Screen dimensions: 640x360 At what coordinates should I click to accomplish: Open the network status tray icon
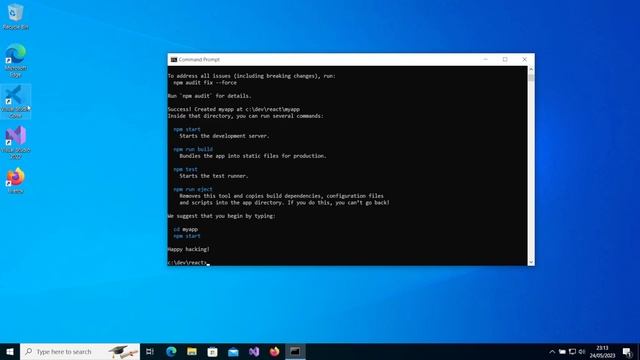tap(572, 351)
